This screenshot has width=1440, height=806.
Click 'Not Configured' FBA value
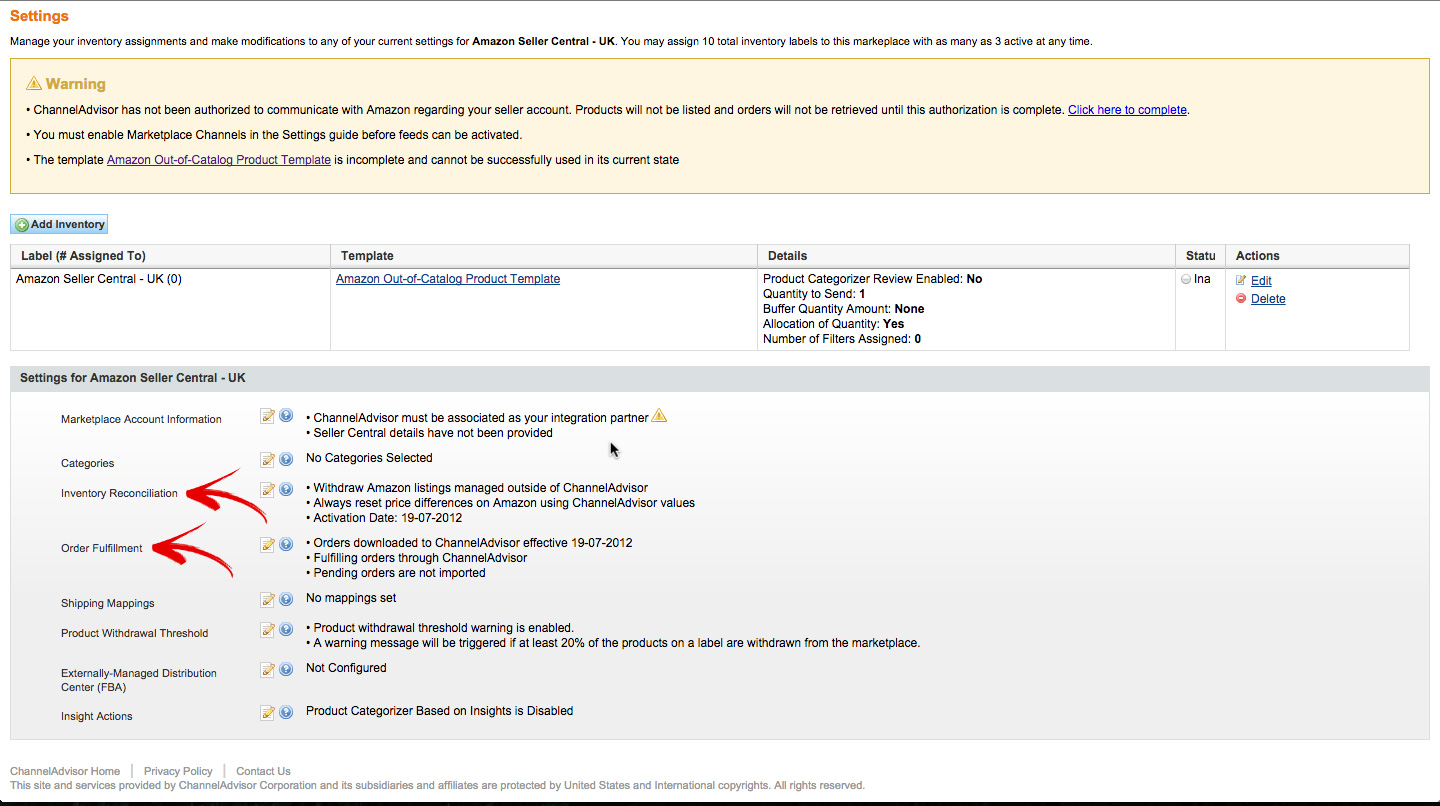pyautogui.click(x=346, y=668)
